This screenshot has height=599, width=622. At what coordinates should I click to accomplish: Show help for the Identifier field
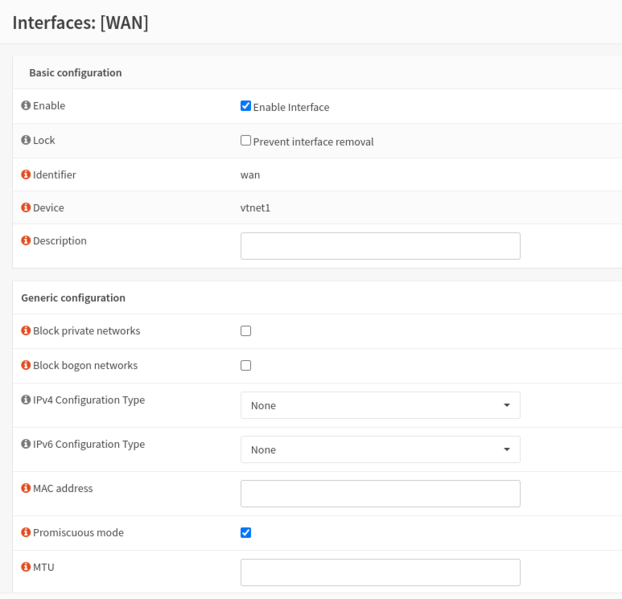point(26,175)
